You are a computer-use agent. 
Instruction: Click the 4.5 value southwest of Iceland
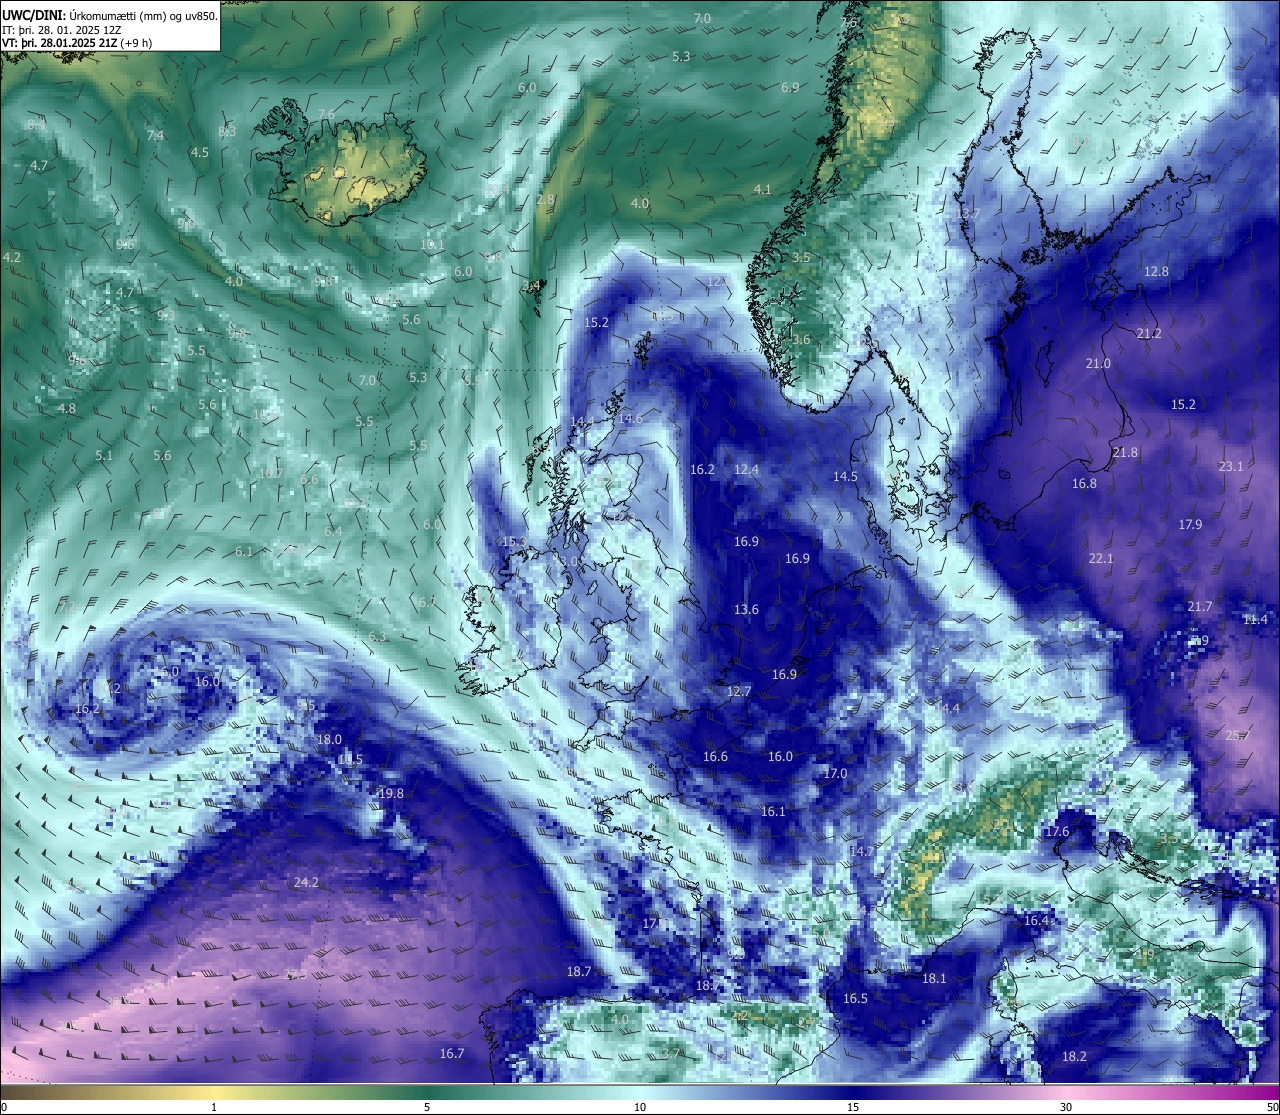point(199,152)
